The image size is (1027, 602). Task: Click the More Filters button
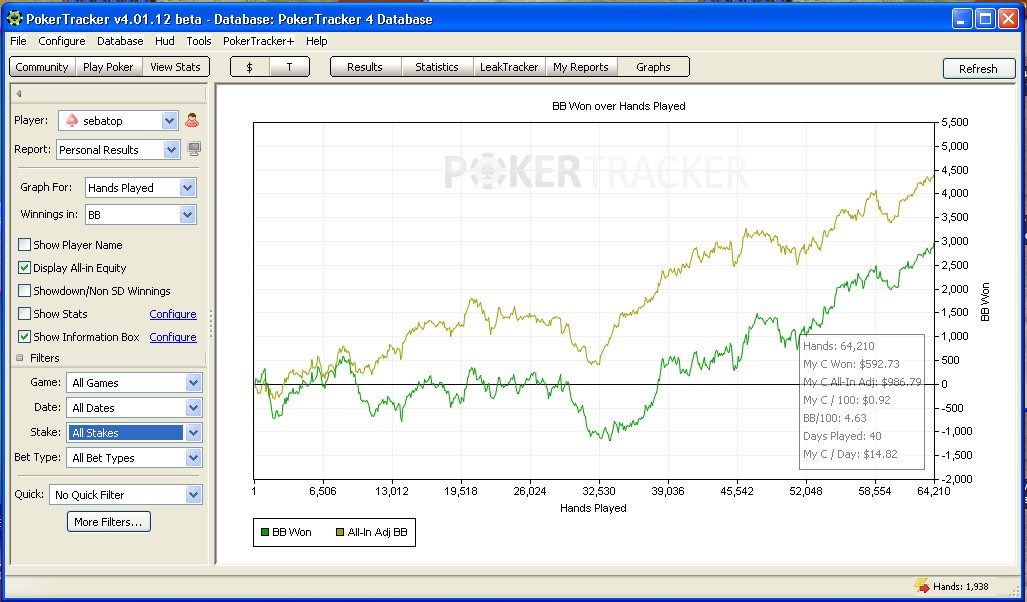(x=109, y=522)
